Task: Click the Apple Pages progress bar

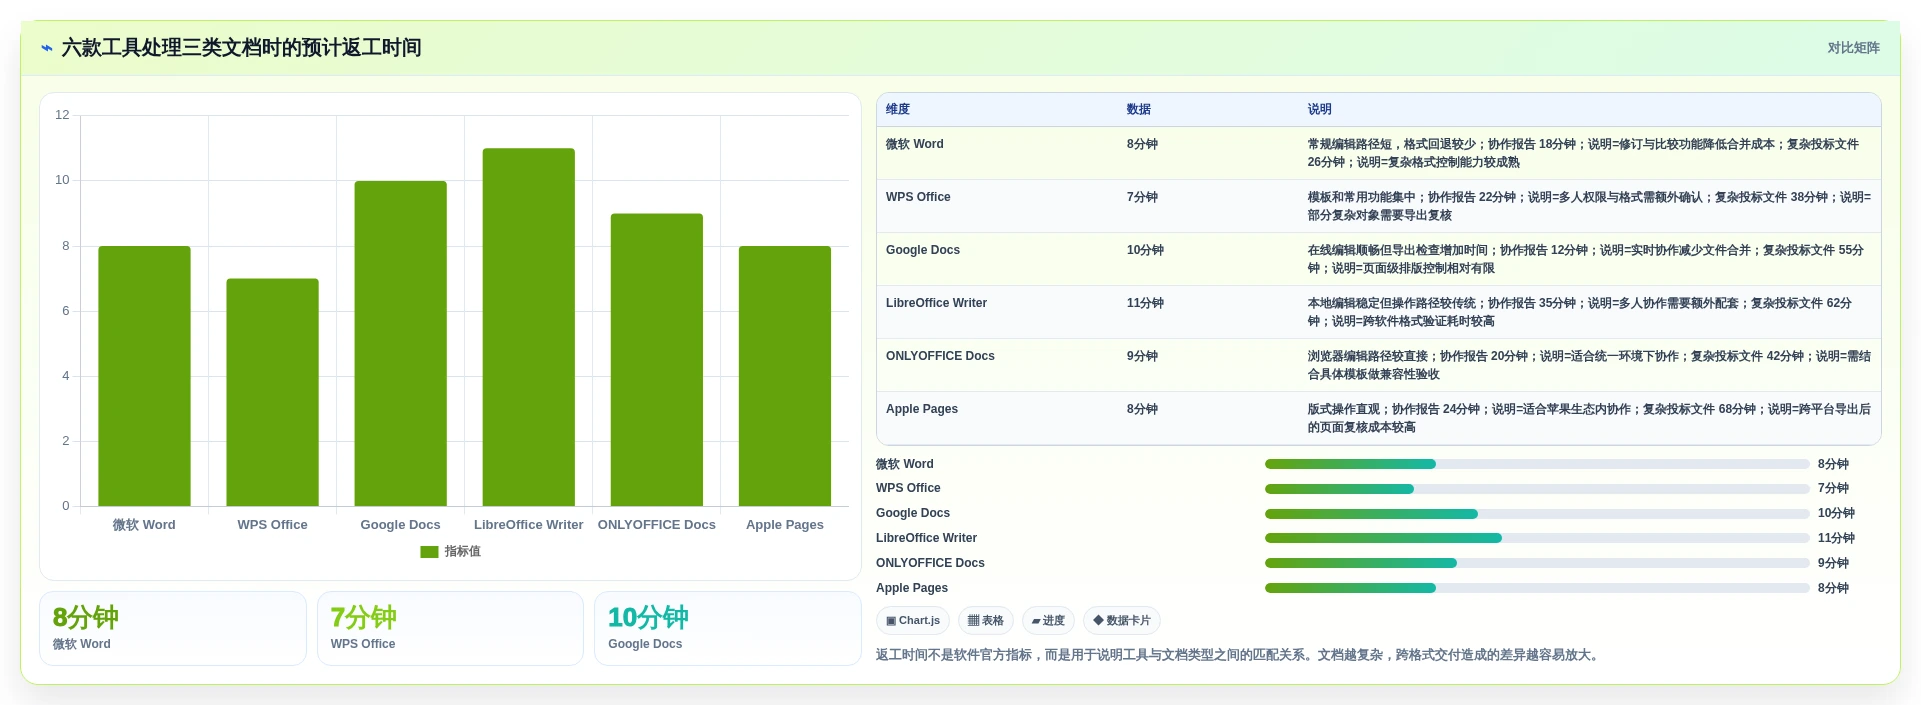Action: [1537, 588]
